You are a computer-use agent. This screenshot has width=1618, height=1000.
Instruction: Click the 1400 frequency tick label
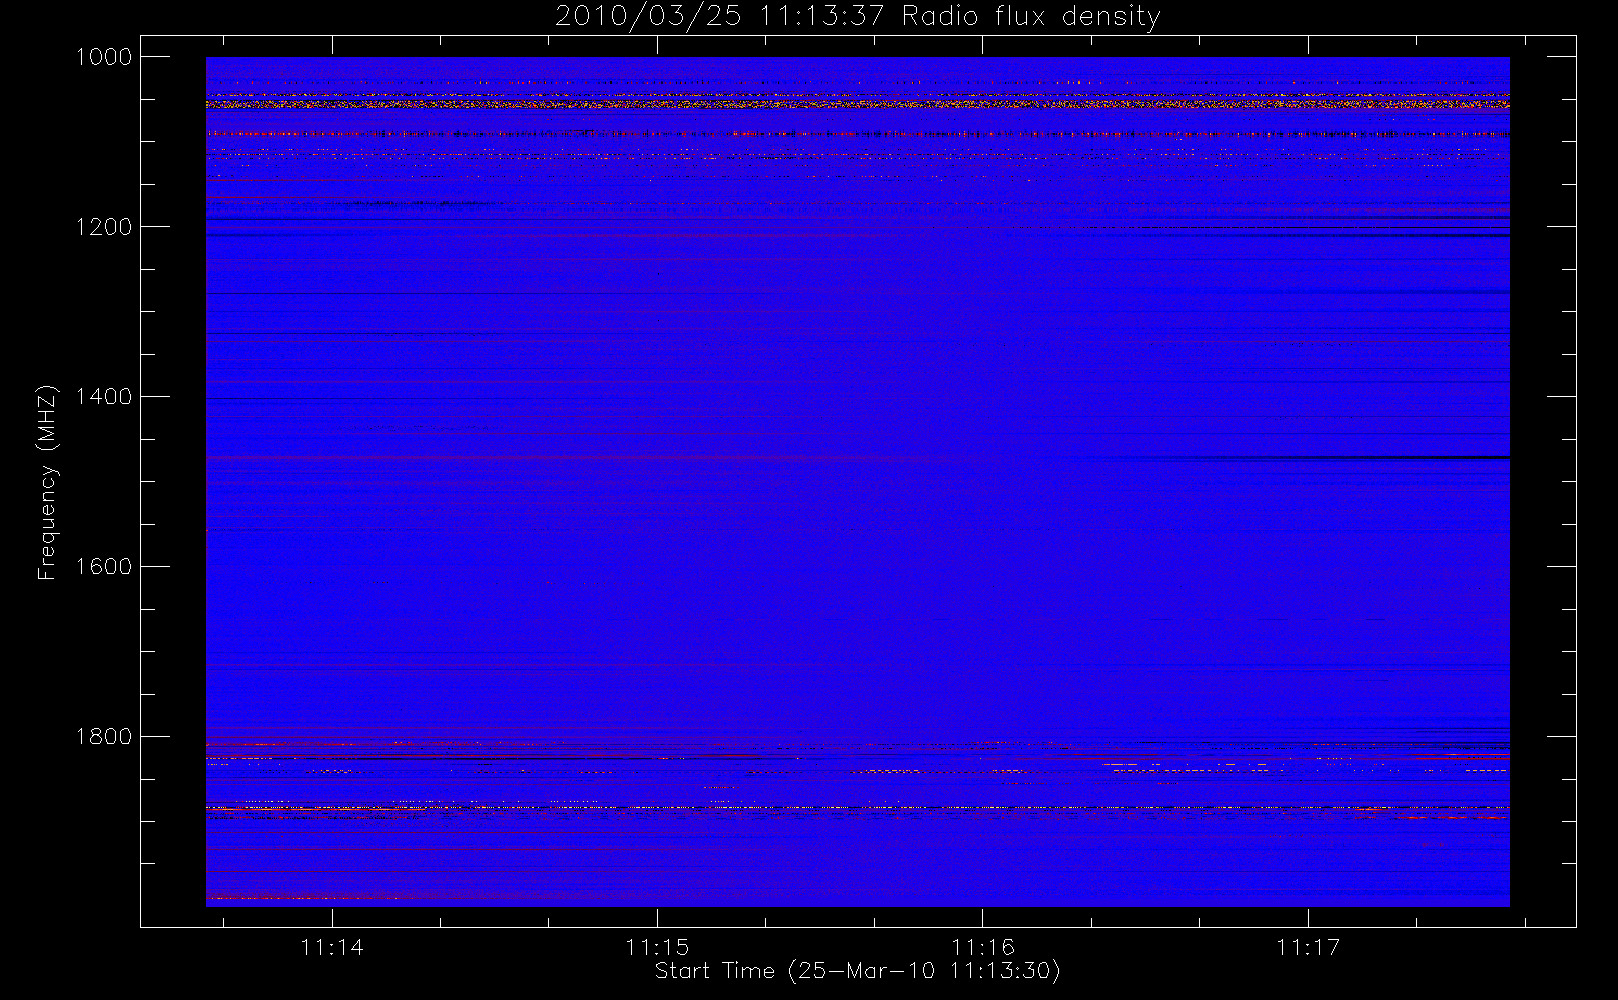tap(104, 397)
